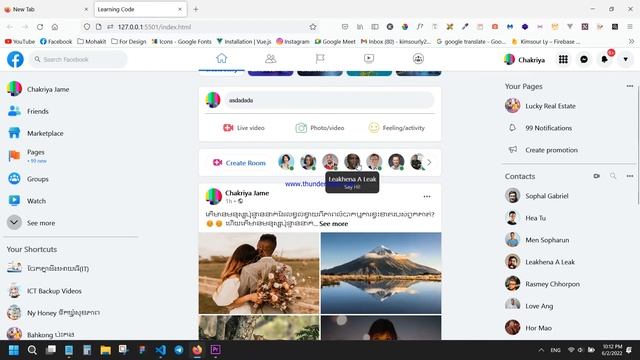Open the couple wedding photo
The height and width of the screenshot is (360, 640).
(259, 273)
